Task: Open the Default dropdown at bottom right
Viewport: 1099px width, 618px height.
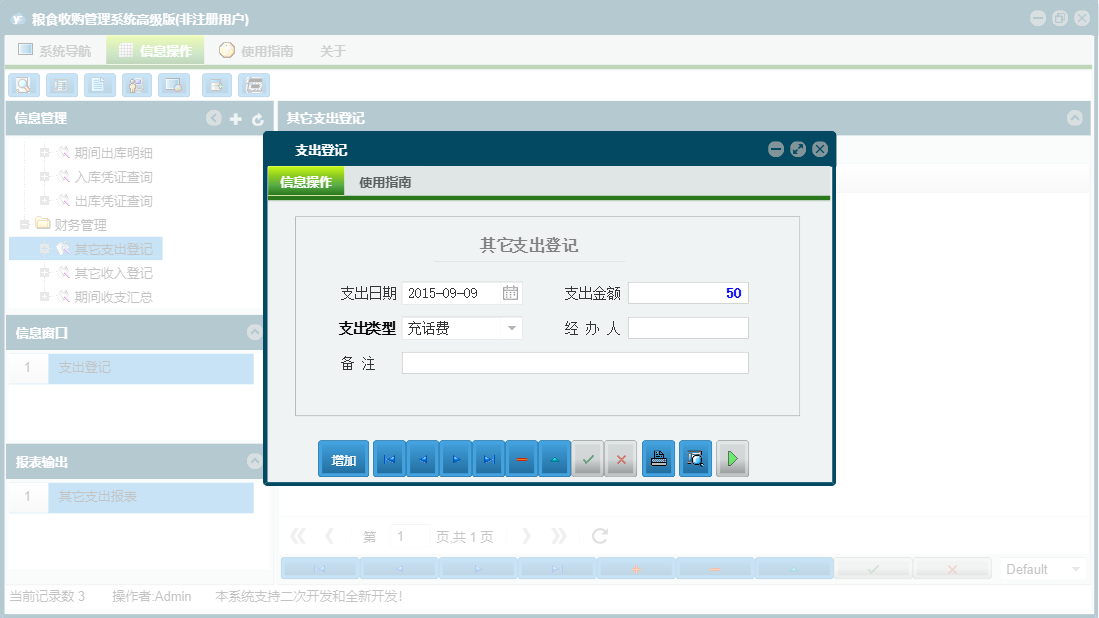Action: click(1043, 567)
